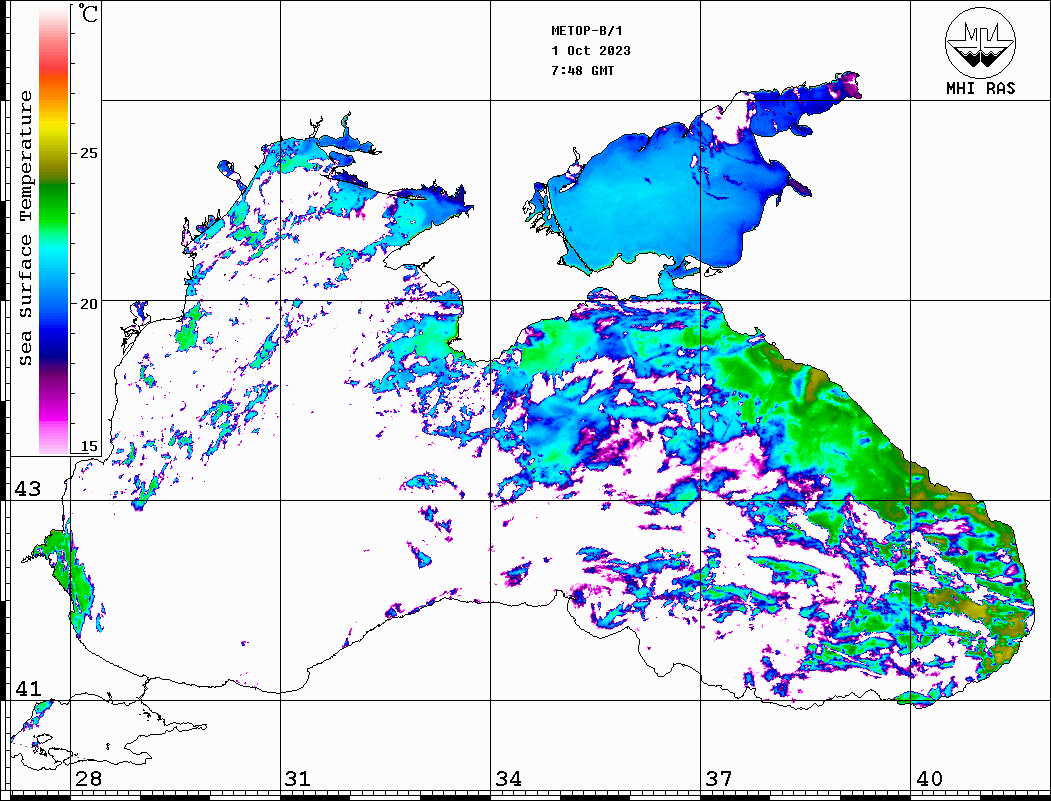Click the longitude label 28
This screenshot has height=801, width=1051.
88,779
